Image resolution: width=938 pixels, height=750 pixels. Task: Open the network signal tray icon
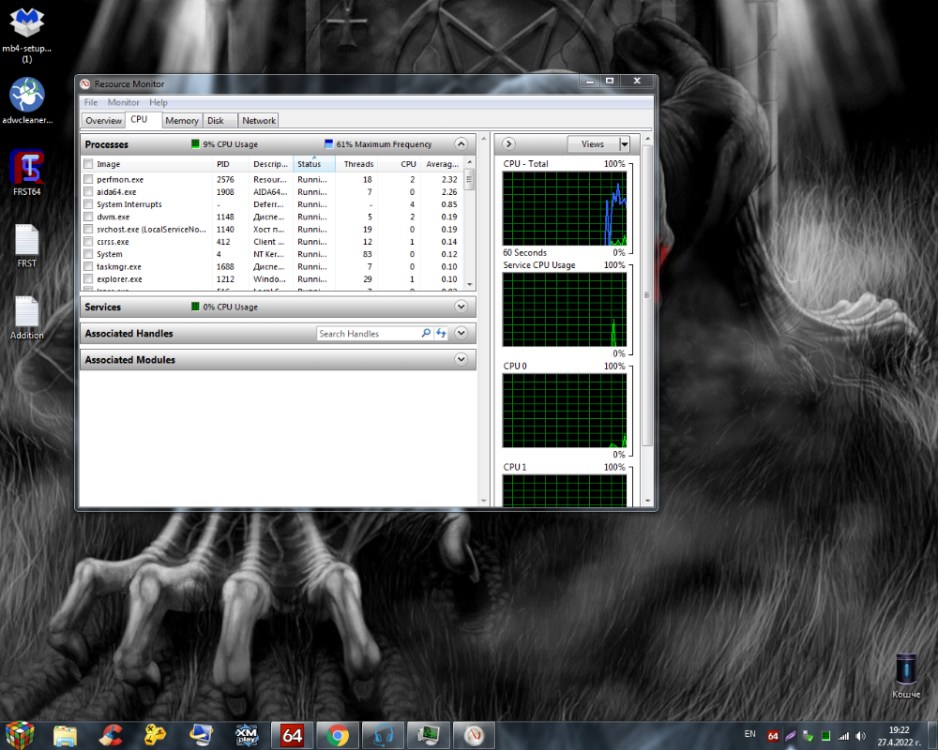843,736
